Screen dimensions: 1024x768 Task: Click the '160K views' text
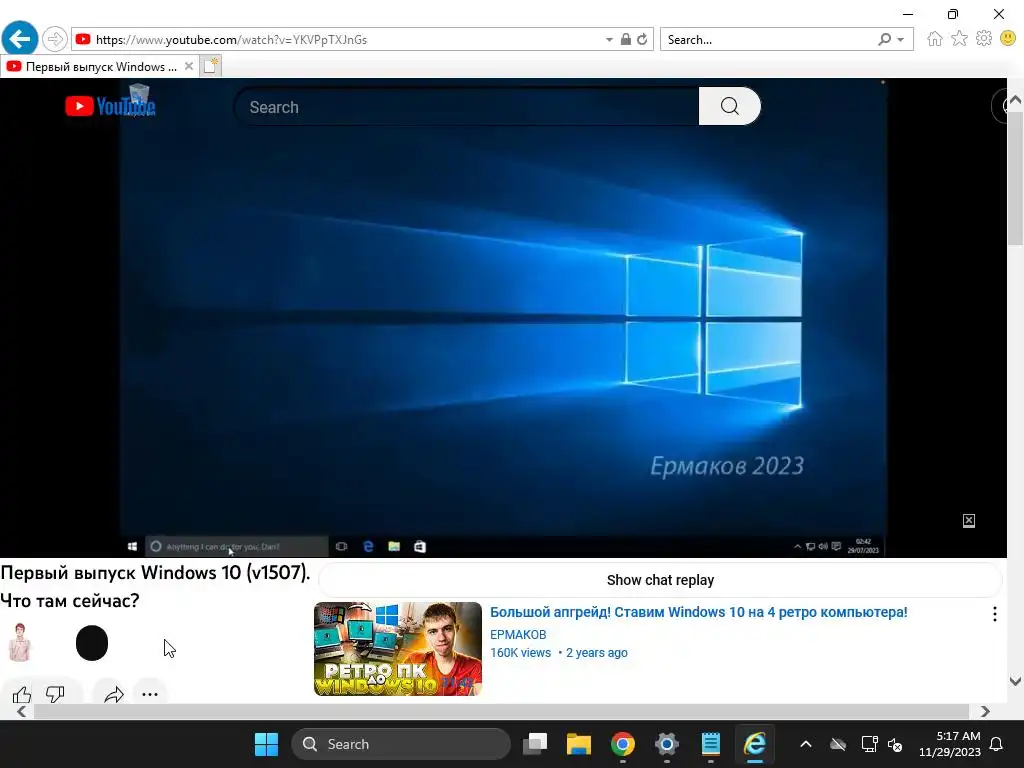[520, 652]
